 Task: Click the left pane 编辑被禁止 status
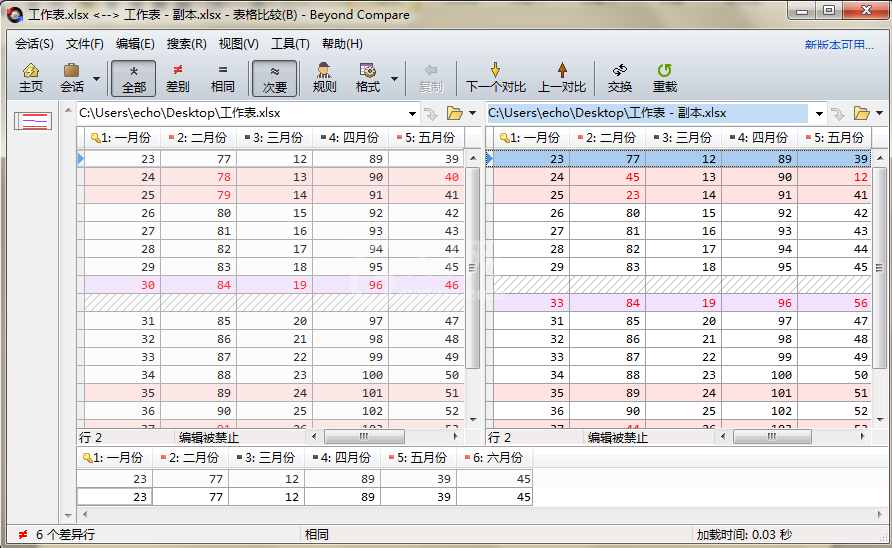[x=209, y=438]
